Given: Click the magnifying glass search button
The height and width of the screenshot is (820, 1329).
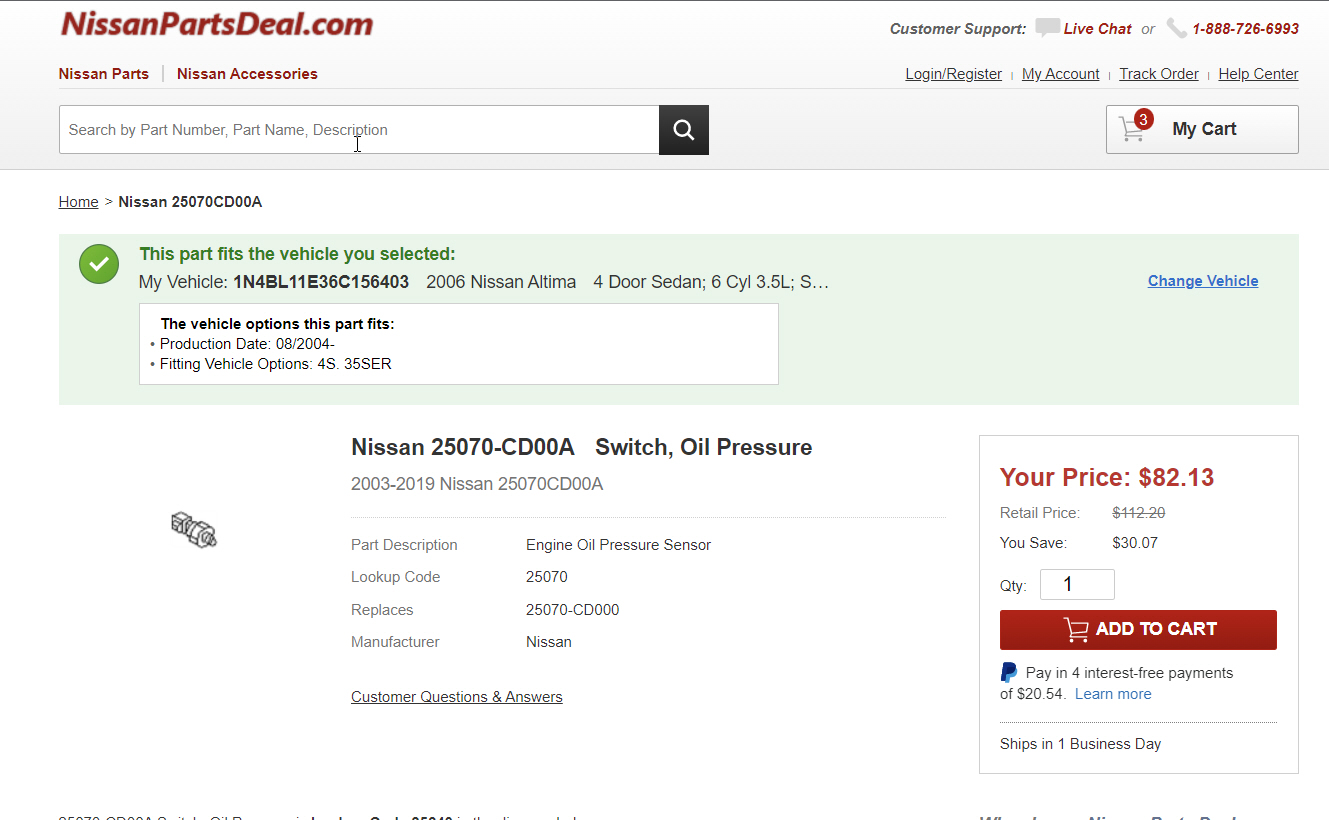Looking at the screenshot, I should point(683,130).
